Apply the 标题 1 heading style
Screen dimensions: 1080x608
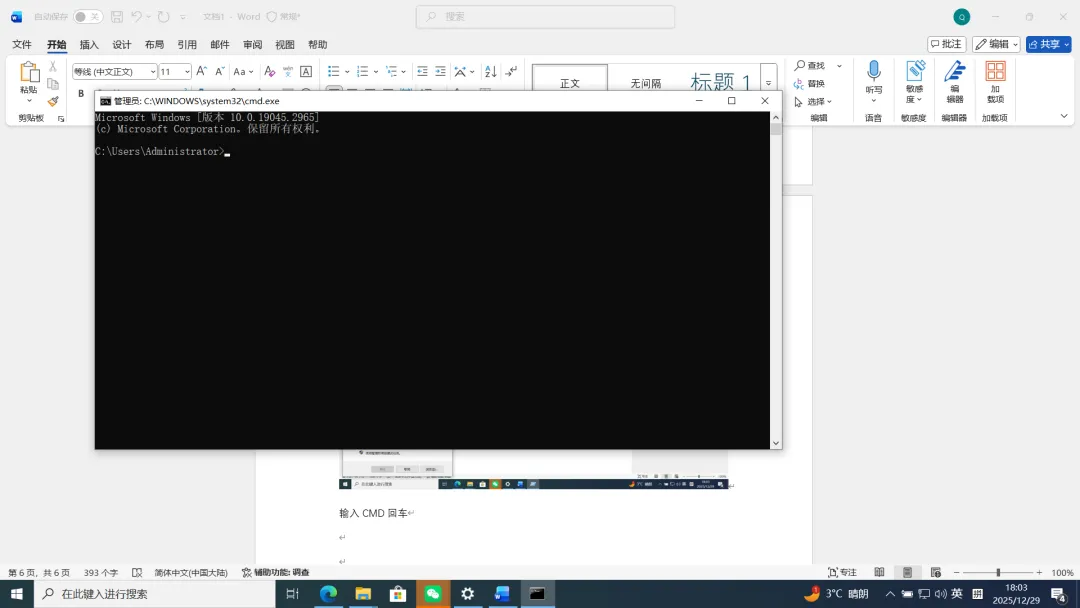click(x=720, y=83)
